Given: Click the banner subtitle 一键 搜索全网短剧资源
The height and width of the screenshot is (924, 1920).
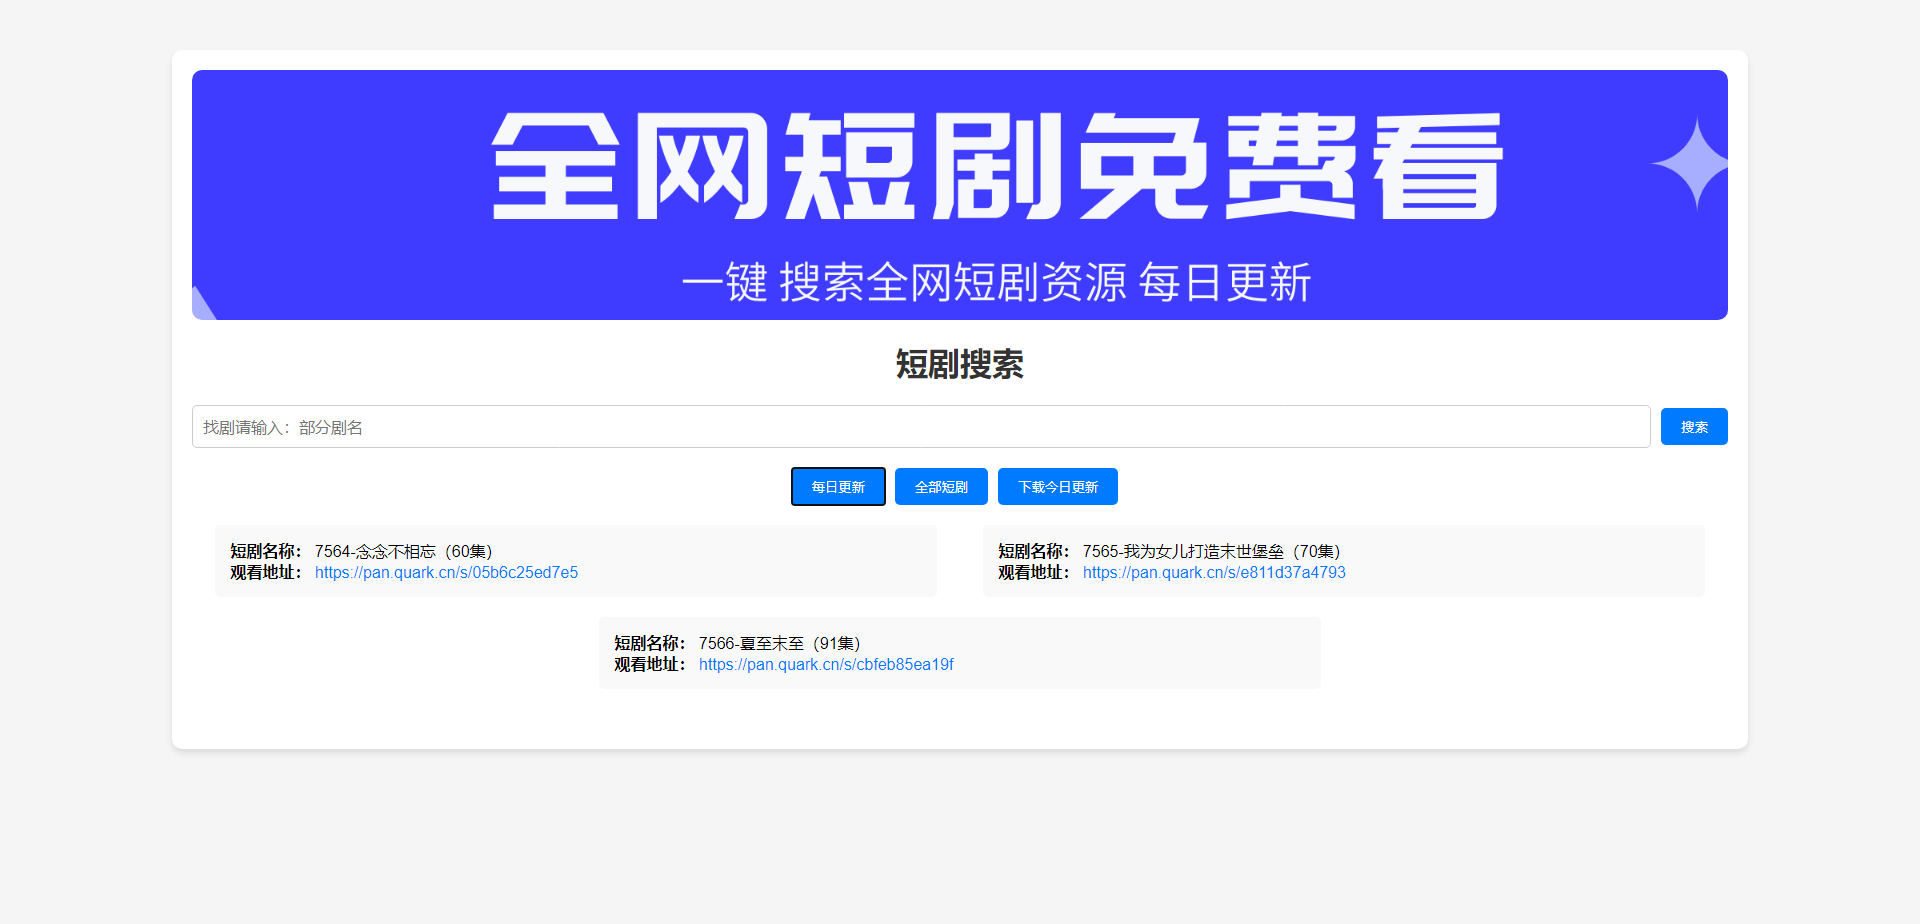Looking at the screenshot, I should [998, 283].
